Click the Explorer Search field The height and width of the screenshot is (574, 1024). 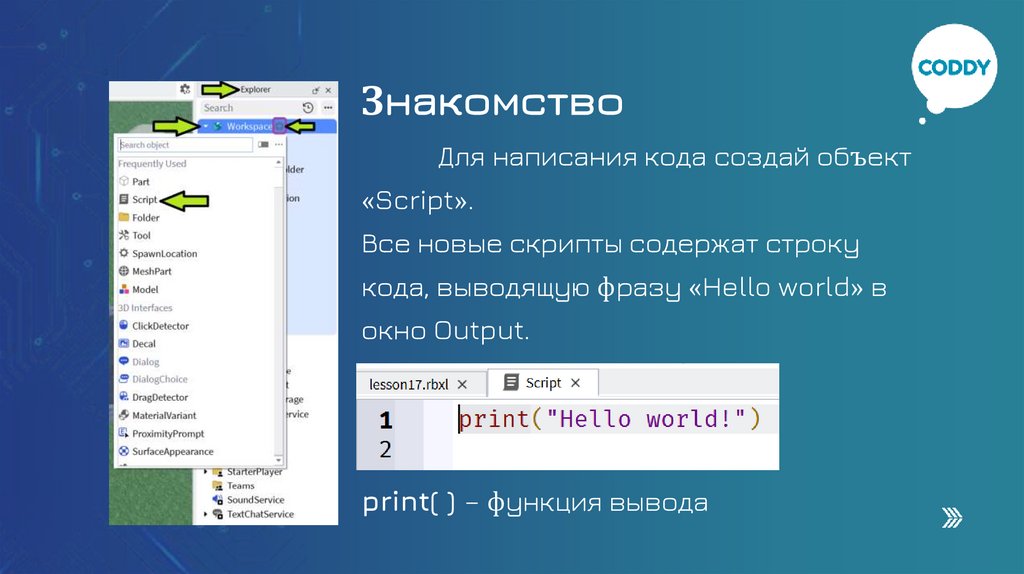(249, 108)
